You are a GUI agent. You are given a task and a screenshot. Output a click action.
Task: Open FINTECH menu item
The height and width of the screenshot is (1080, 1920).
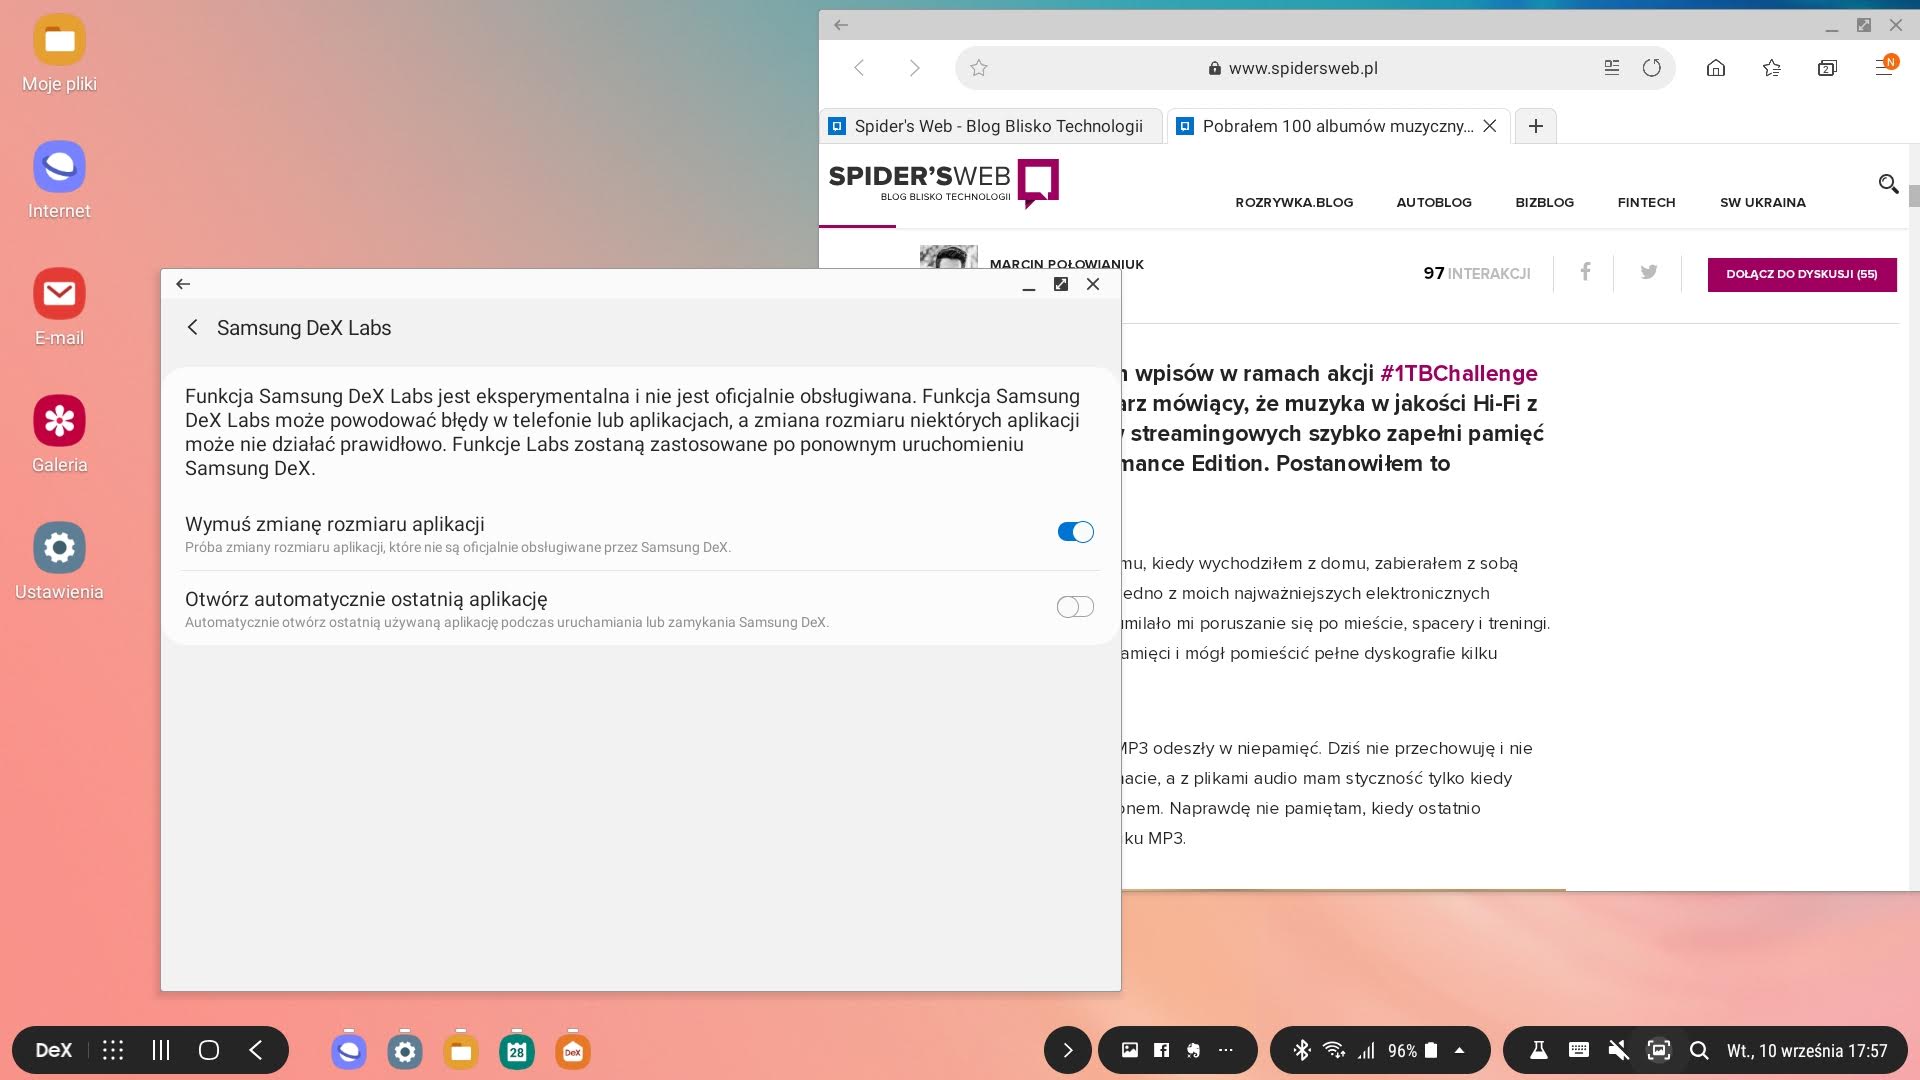[x=1646, y=202]
